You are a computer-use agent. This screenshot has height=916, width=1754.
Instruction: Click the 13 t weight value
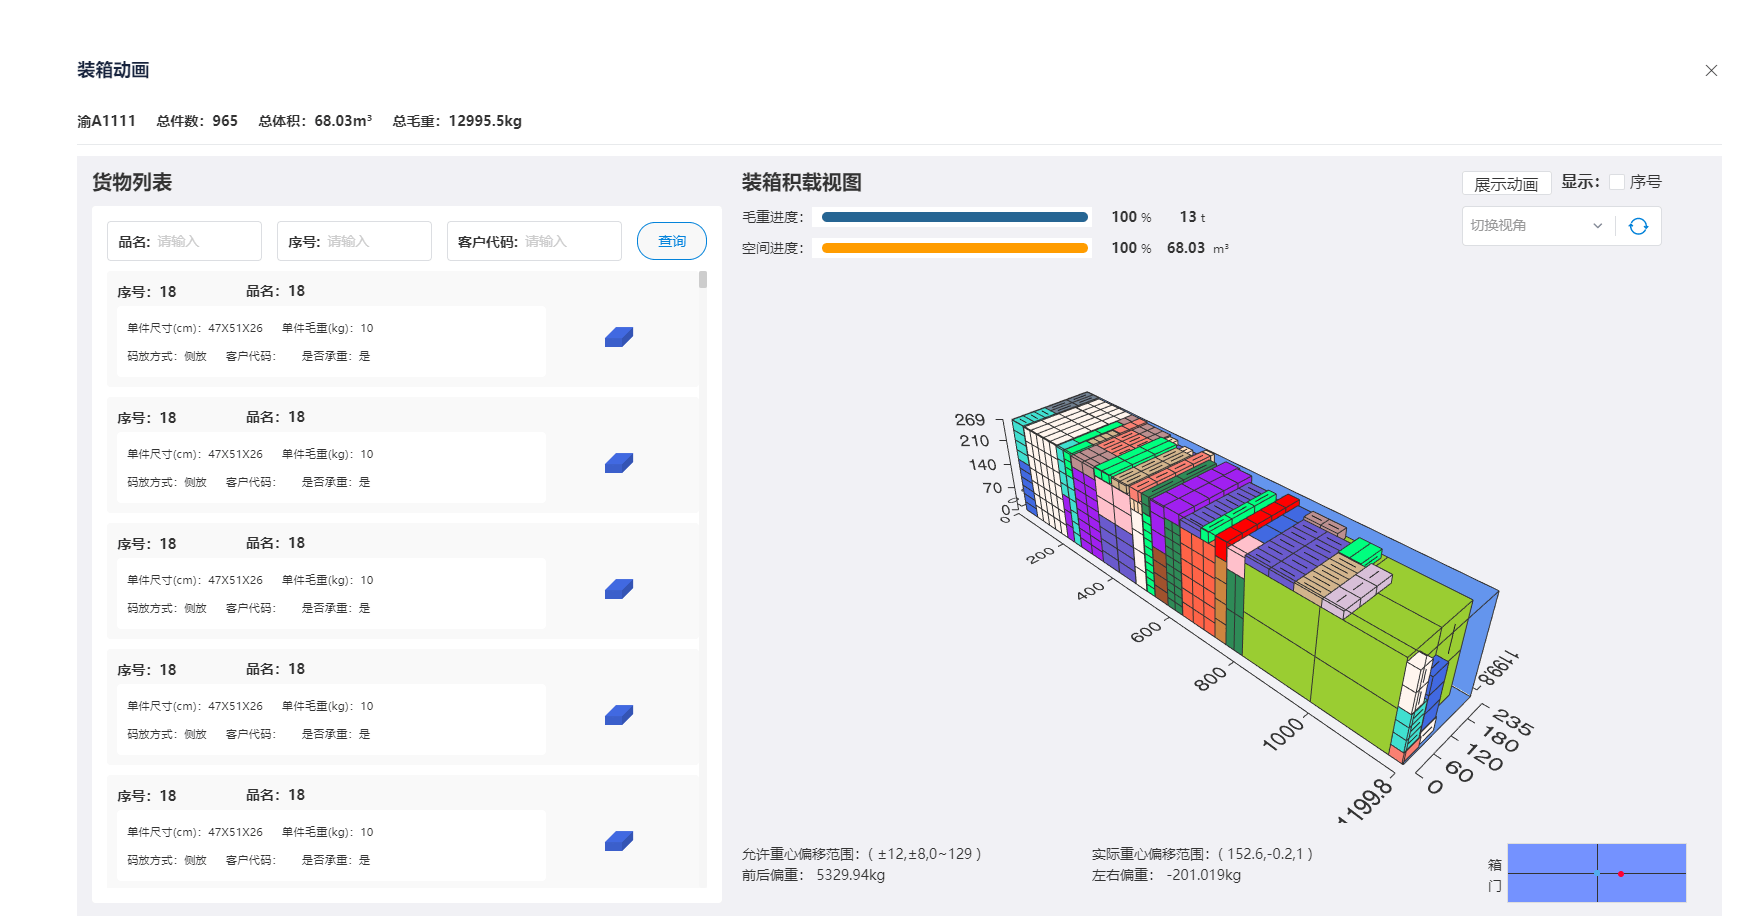tap(1192, 217)
